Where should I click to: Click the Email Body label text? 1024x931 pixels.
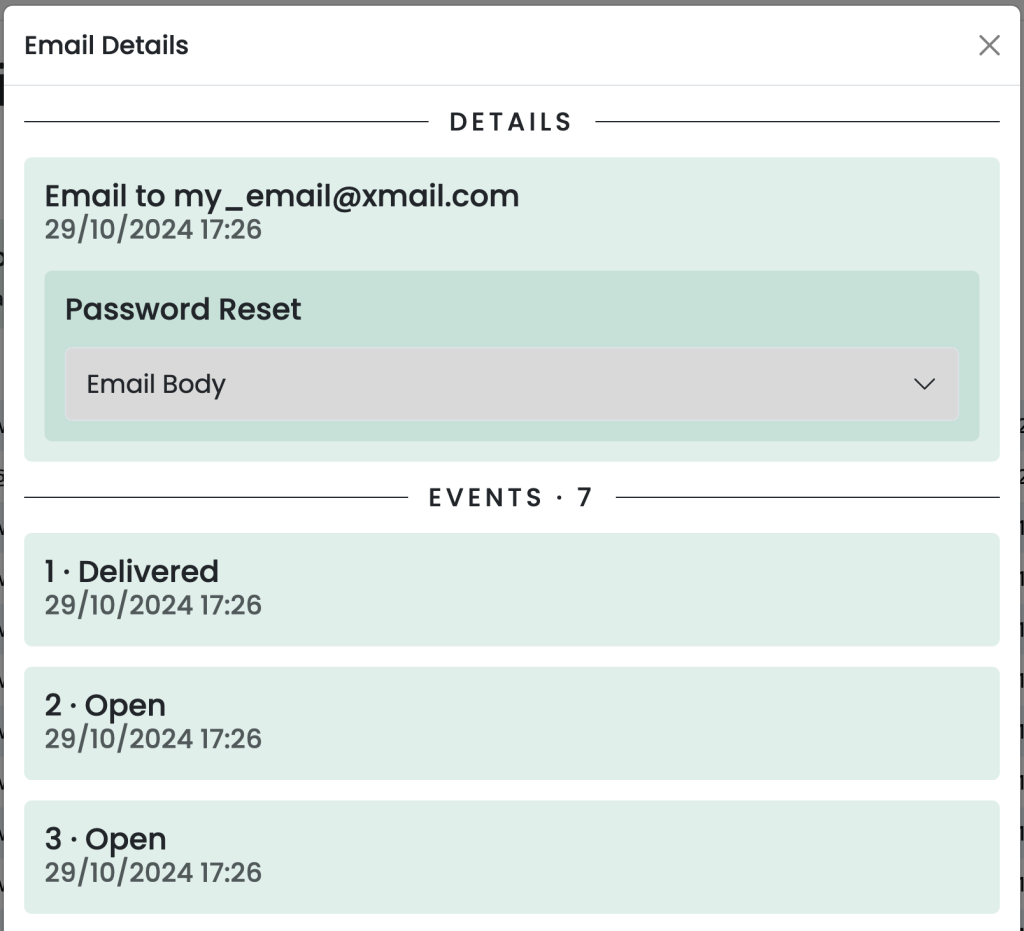(x=156, y=384)
